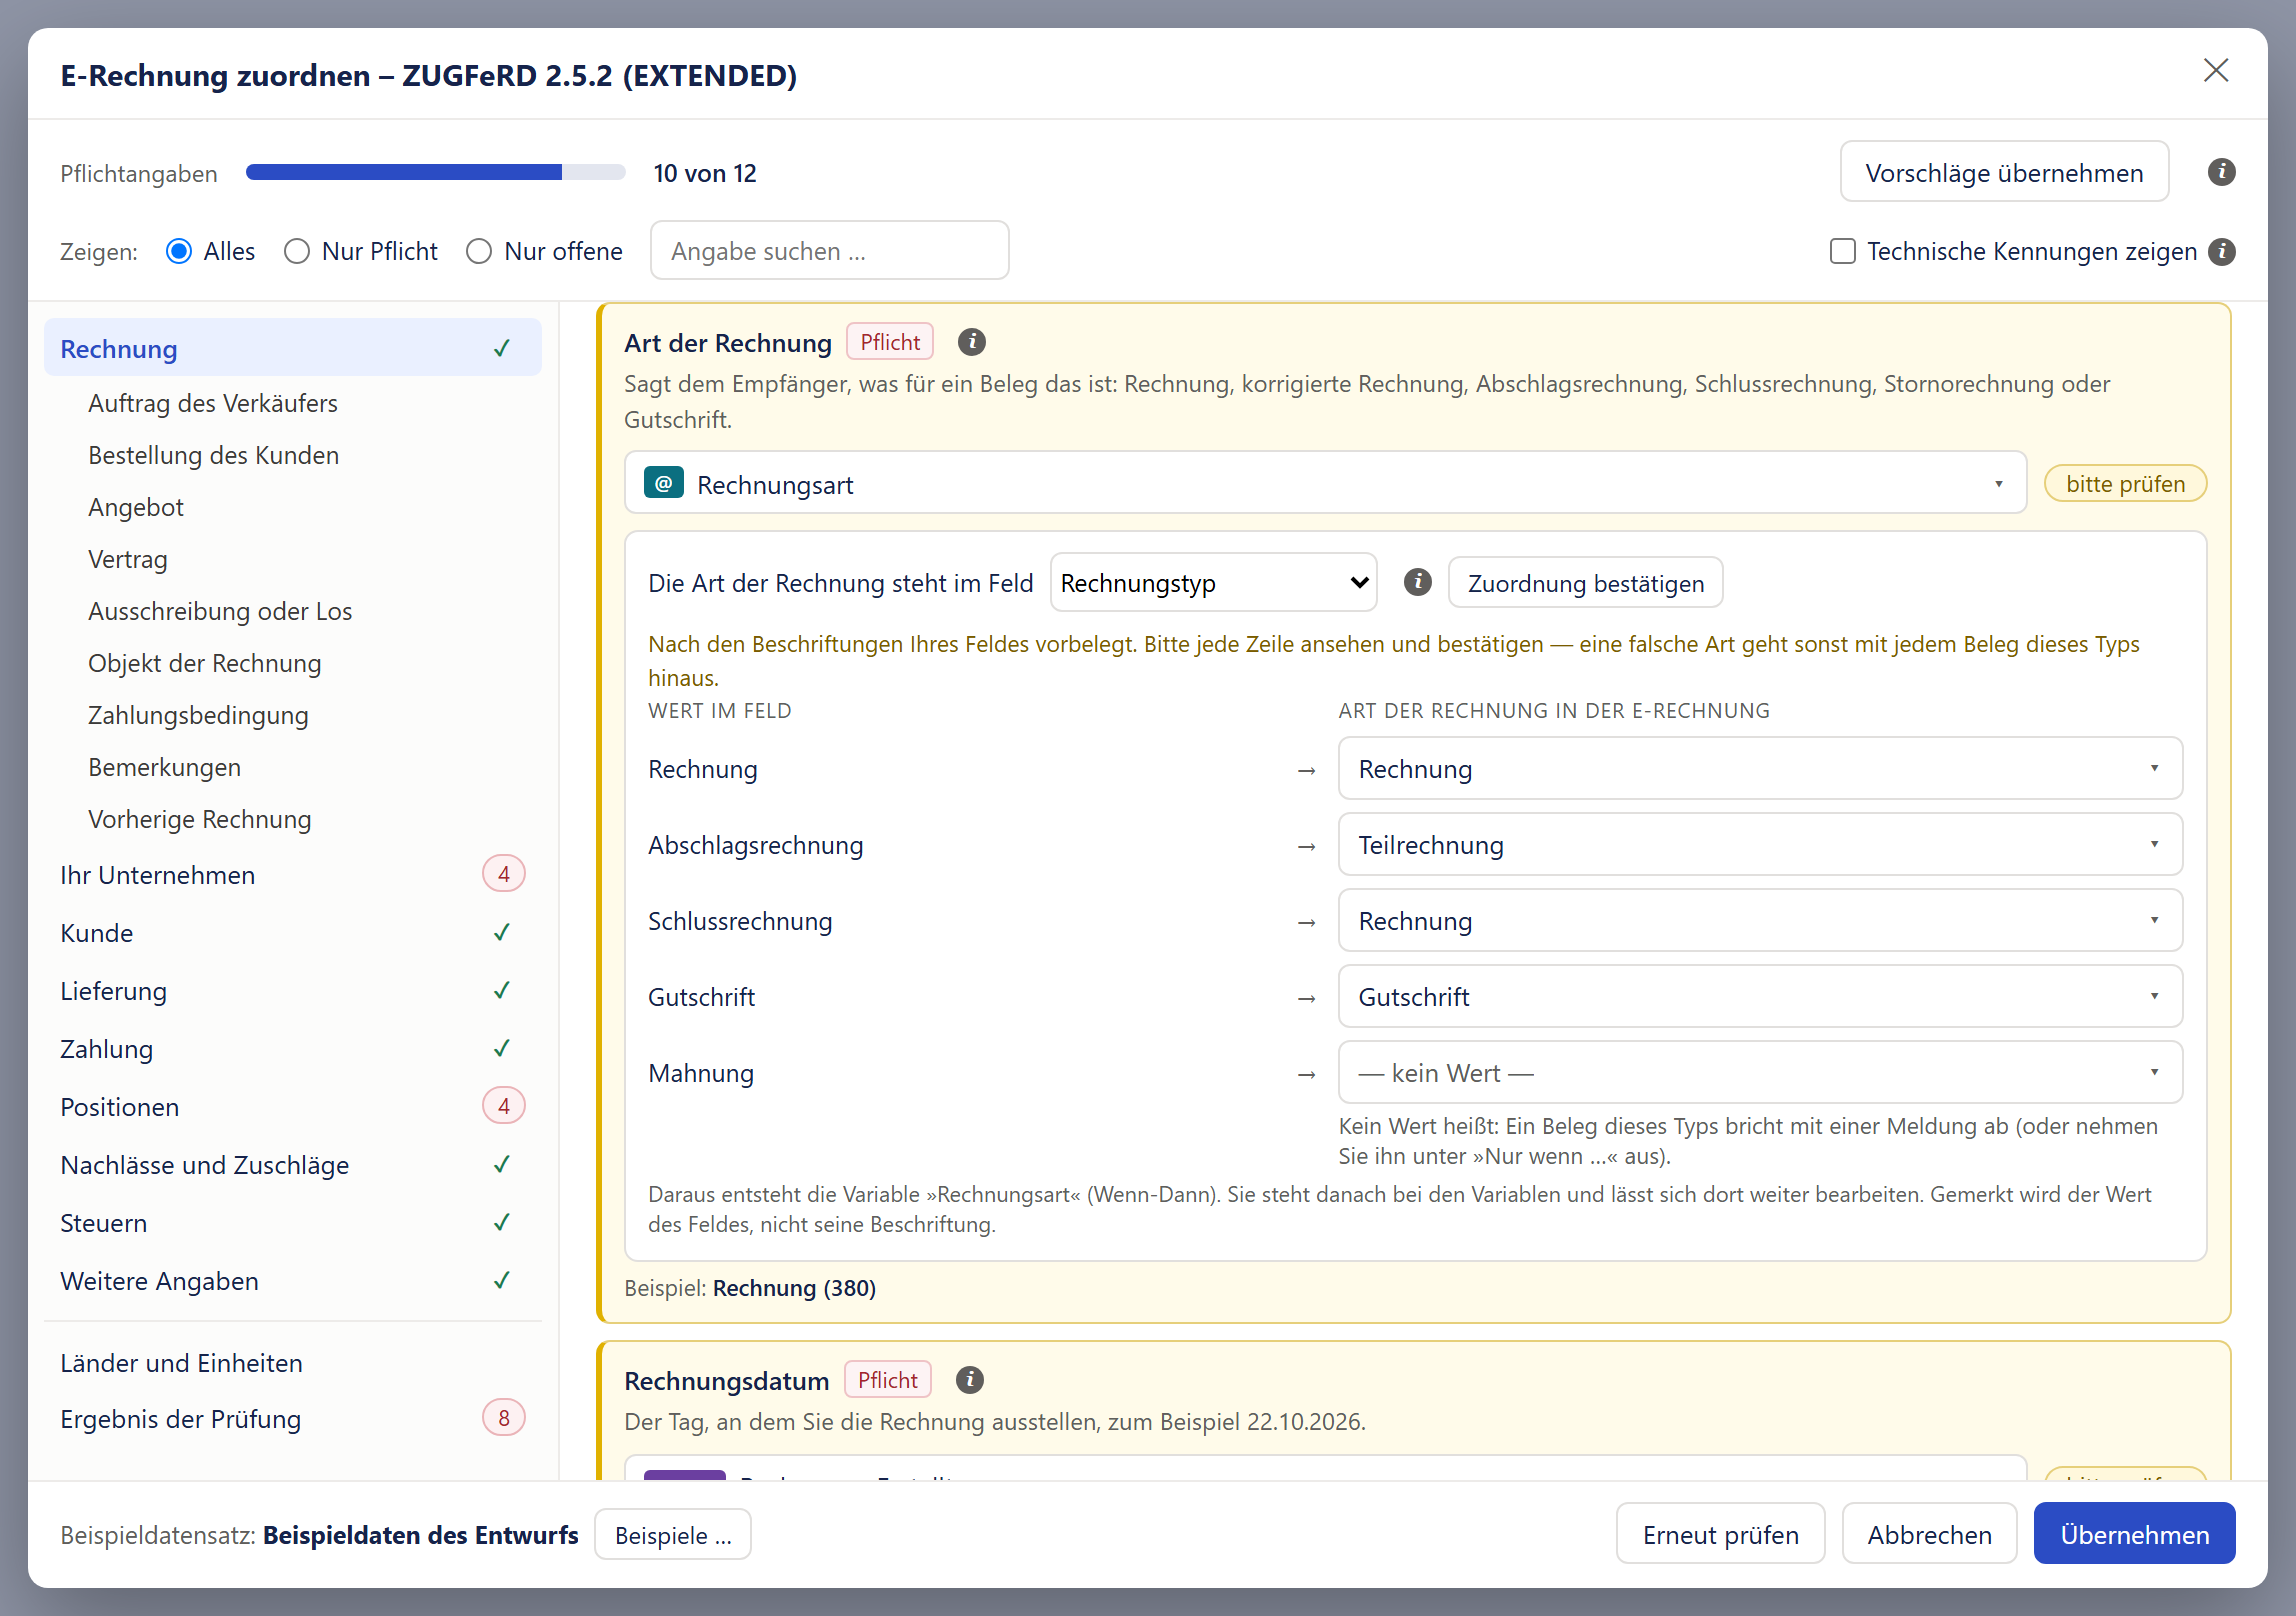
Task: Select the Nur Pflicht radio button
Action: coord(296,251)
